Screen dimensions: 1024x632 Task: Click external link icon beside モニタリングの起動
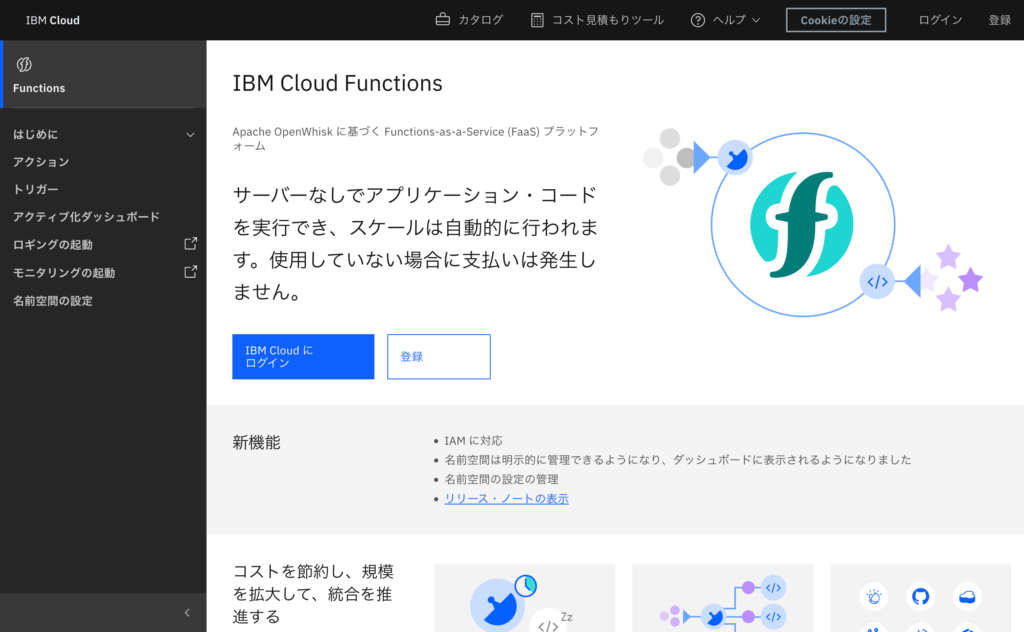click(x=190, y=271)
